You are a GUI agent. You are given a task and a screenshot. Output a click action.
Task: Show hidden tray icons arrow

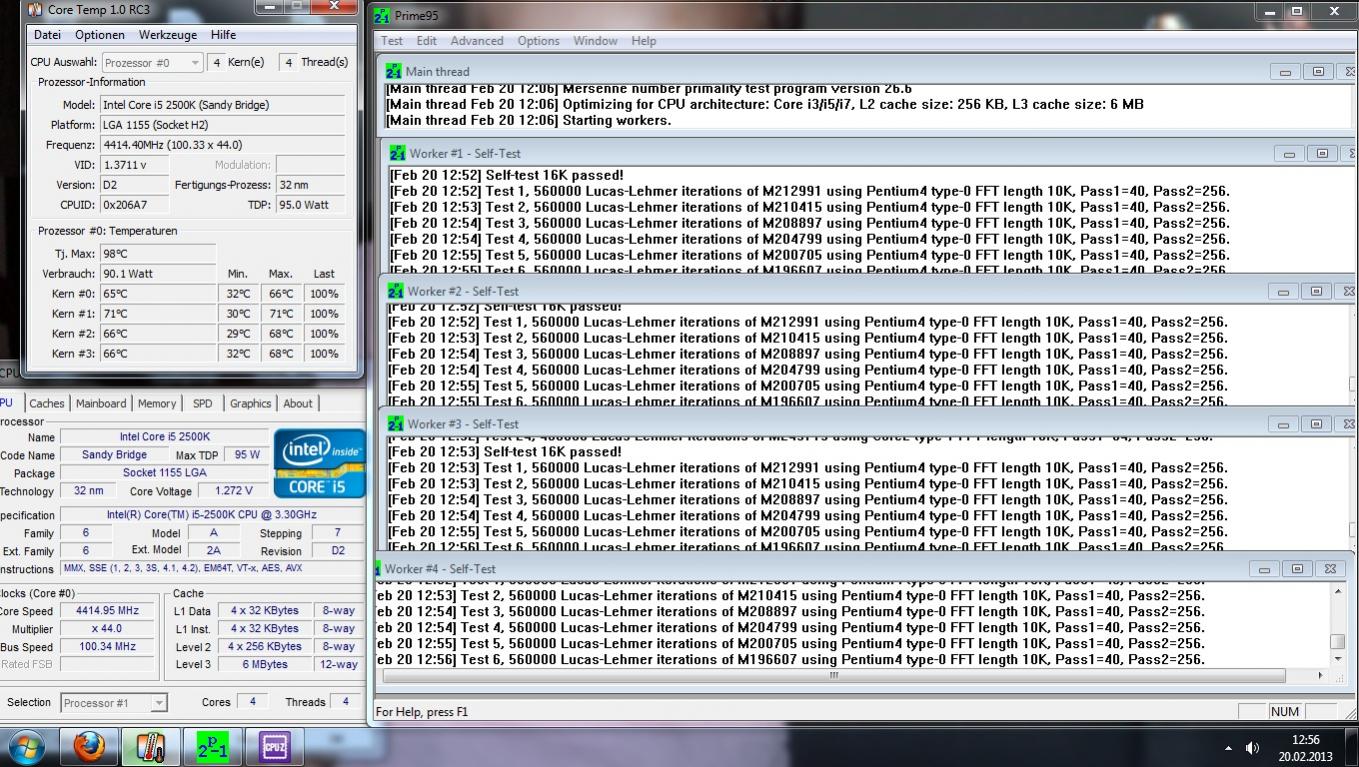1228,748
